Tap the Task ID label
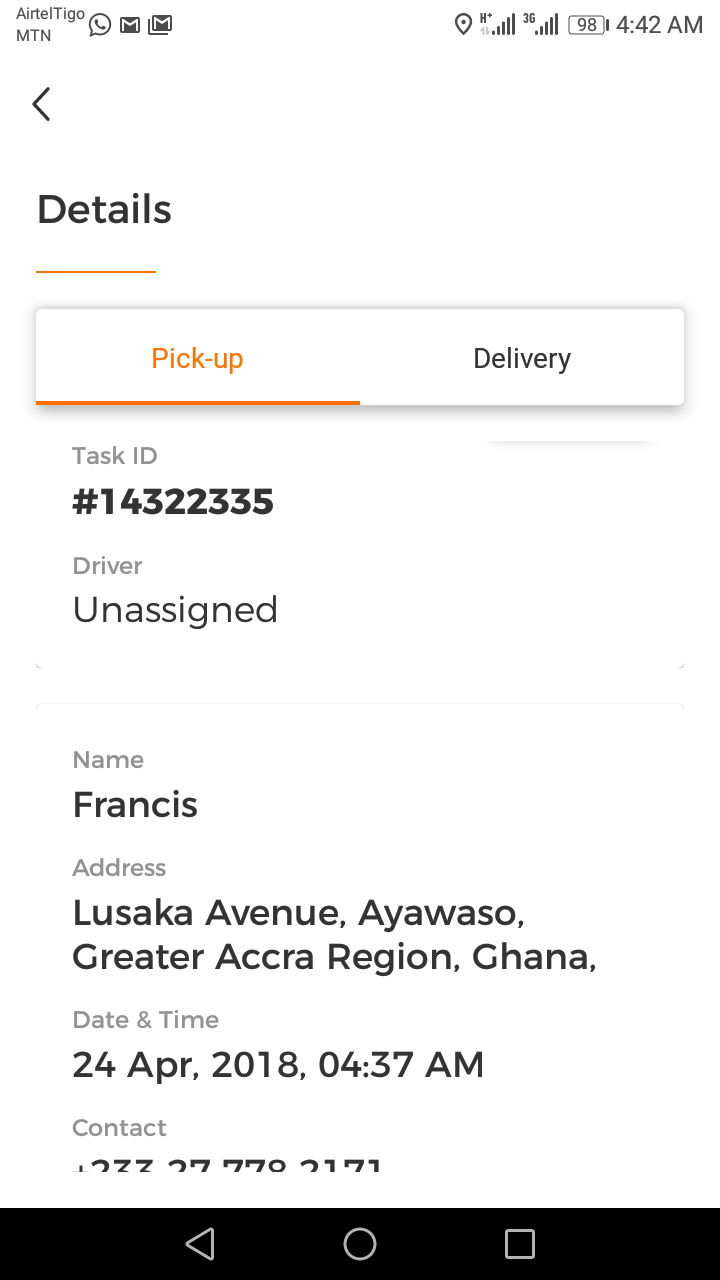 pyautogui.click(x=115, y=456)
